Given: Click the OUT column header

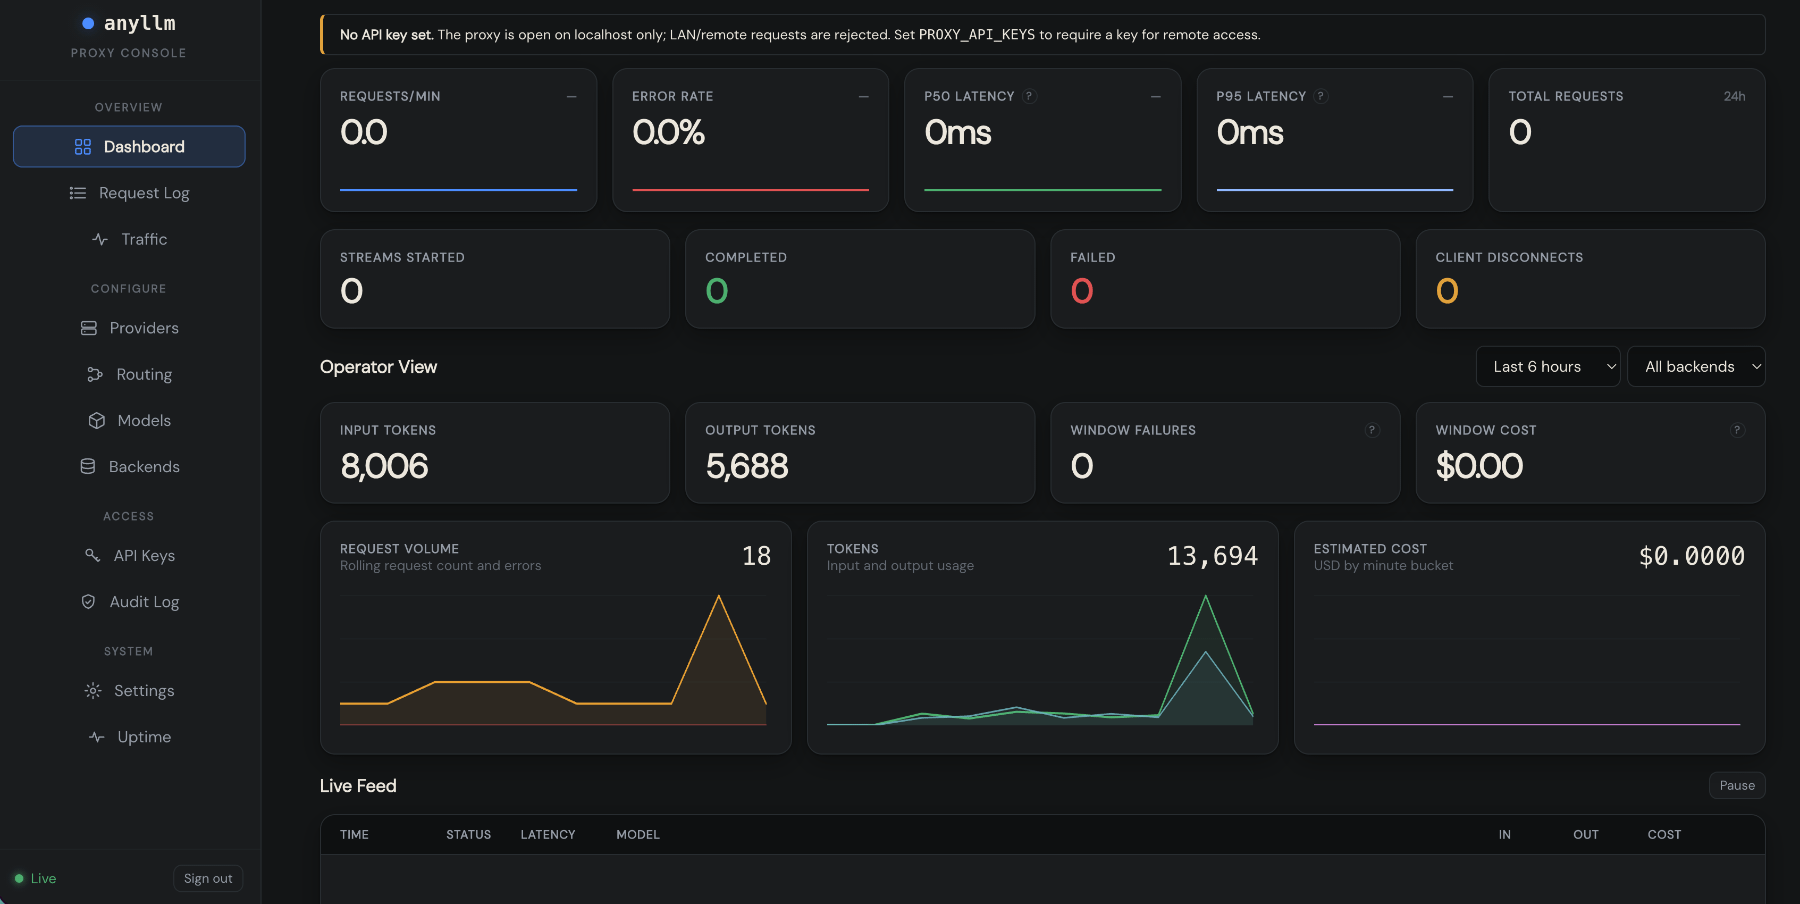Looking at the screenshot, I should [1586, 835].
